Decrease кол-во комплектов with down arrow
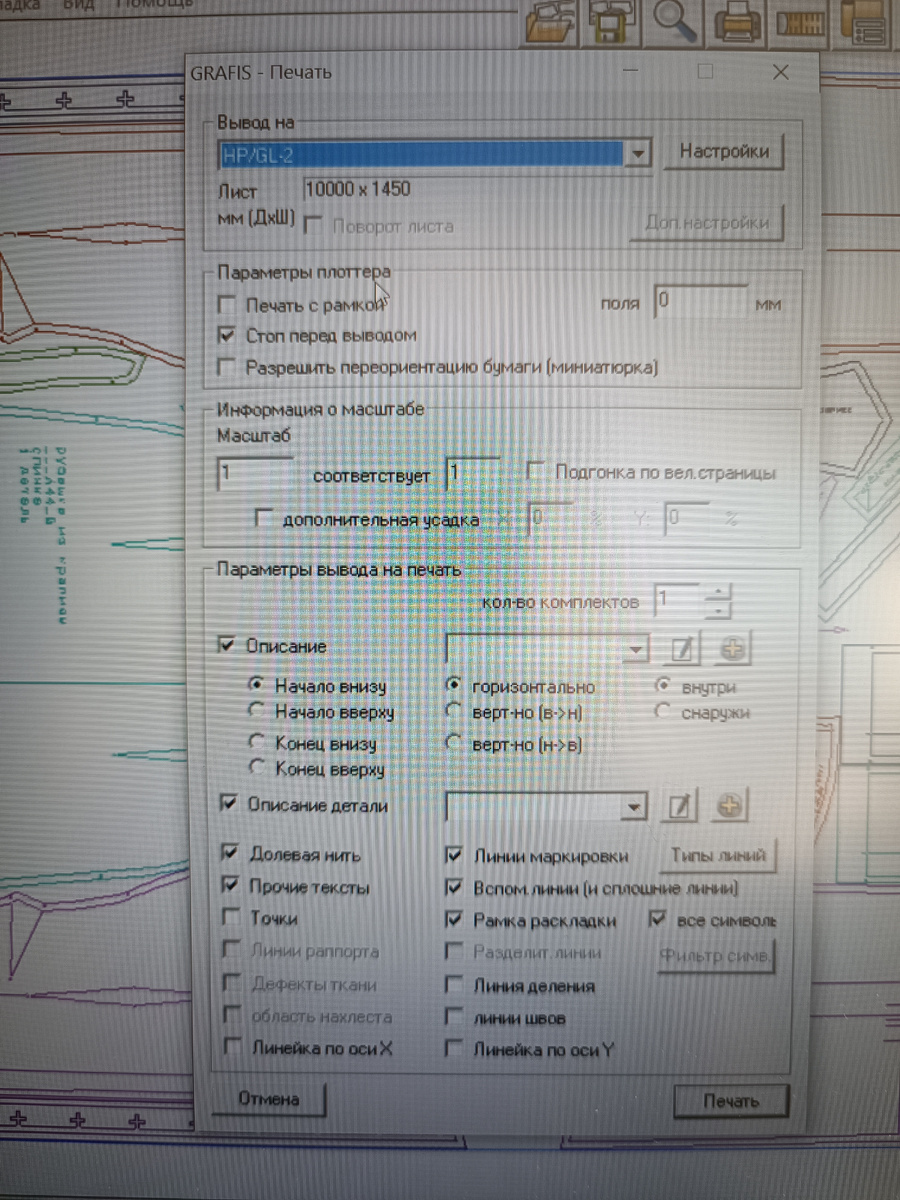The image size is (900, 1200). click(718, 609)
